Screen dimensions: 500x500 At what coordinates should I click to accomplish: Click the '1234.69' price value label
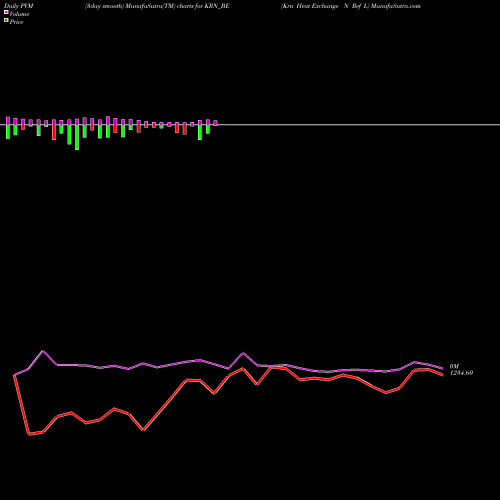click(x=461, y=373)
